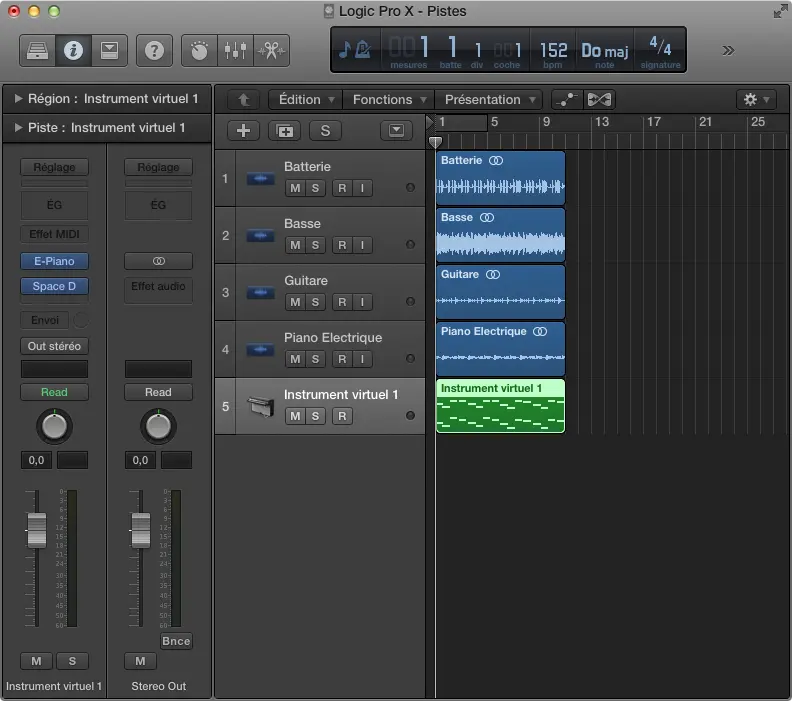This screenshot has height=701, width=792.
Task: Mute the Batterie track
Action: pos(295,188)
